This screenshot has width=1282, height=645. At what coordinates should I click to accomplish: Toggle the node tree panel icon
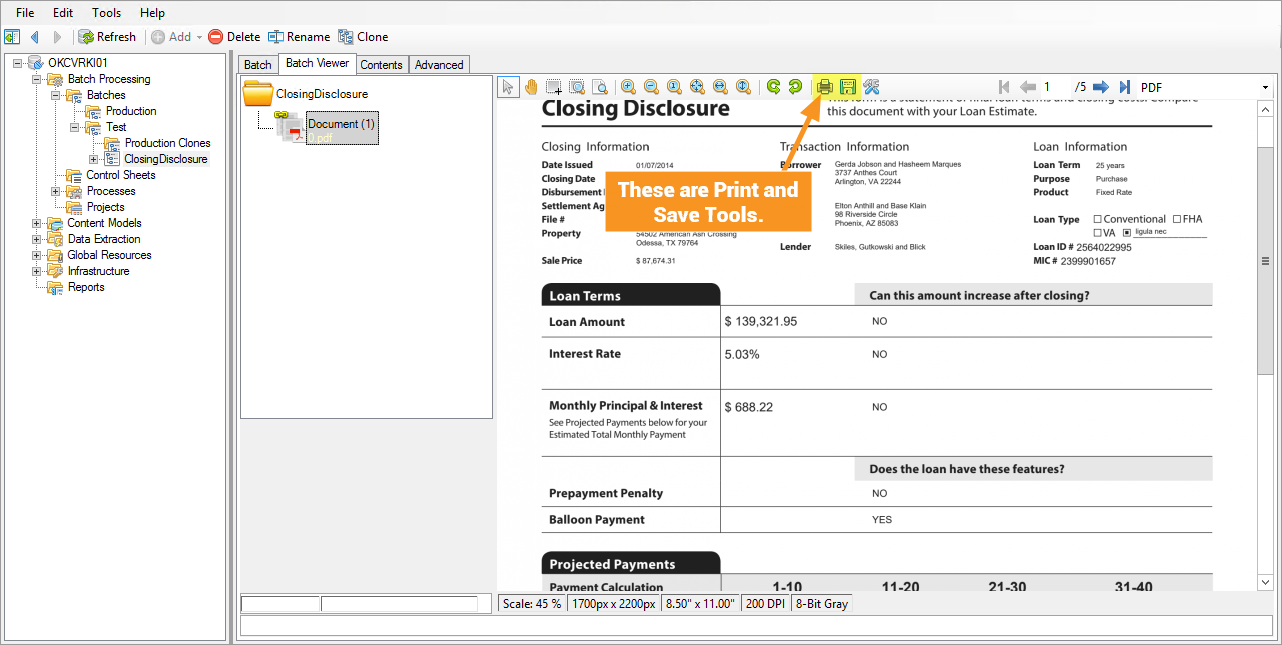coord(12,37)
